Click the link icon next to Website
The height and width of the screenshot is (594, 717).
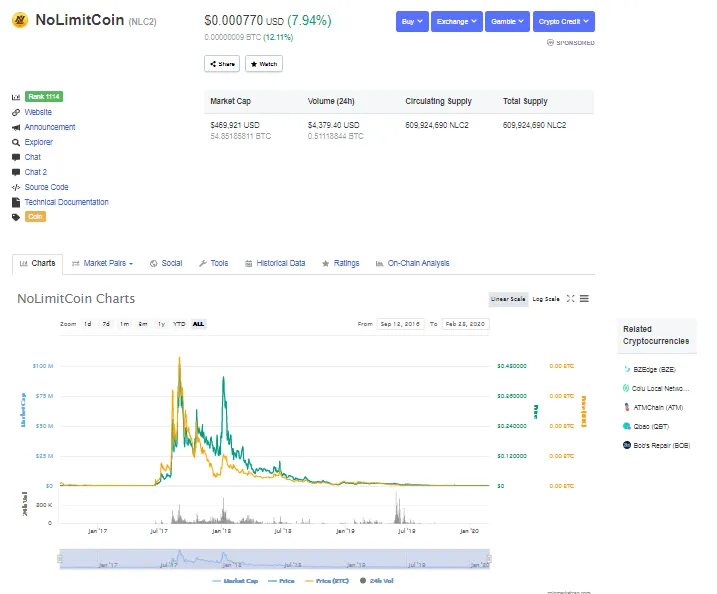pyautogui.click(x=16, y=112)
